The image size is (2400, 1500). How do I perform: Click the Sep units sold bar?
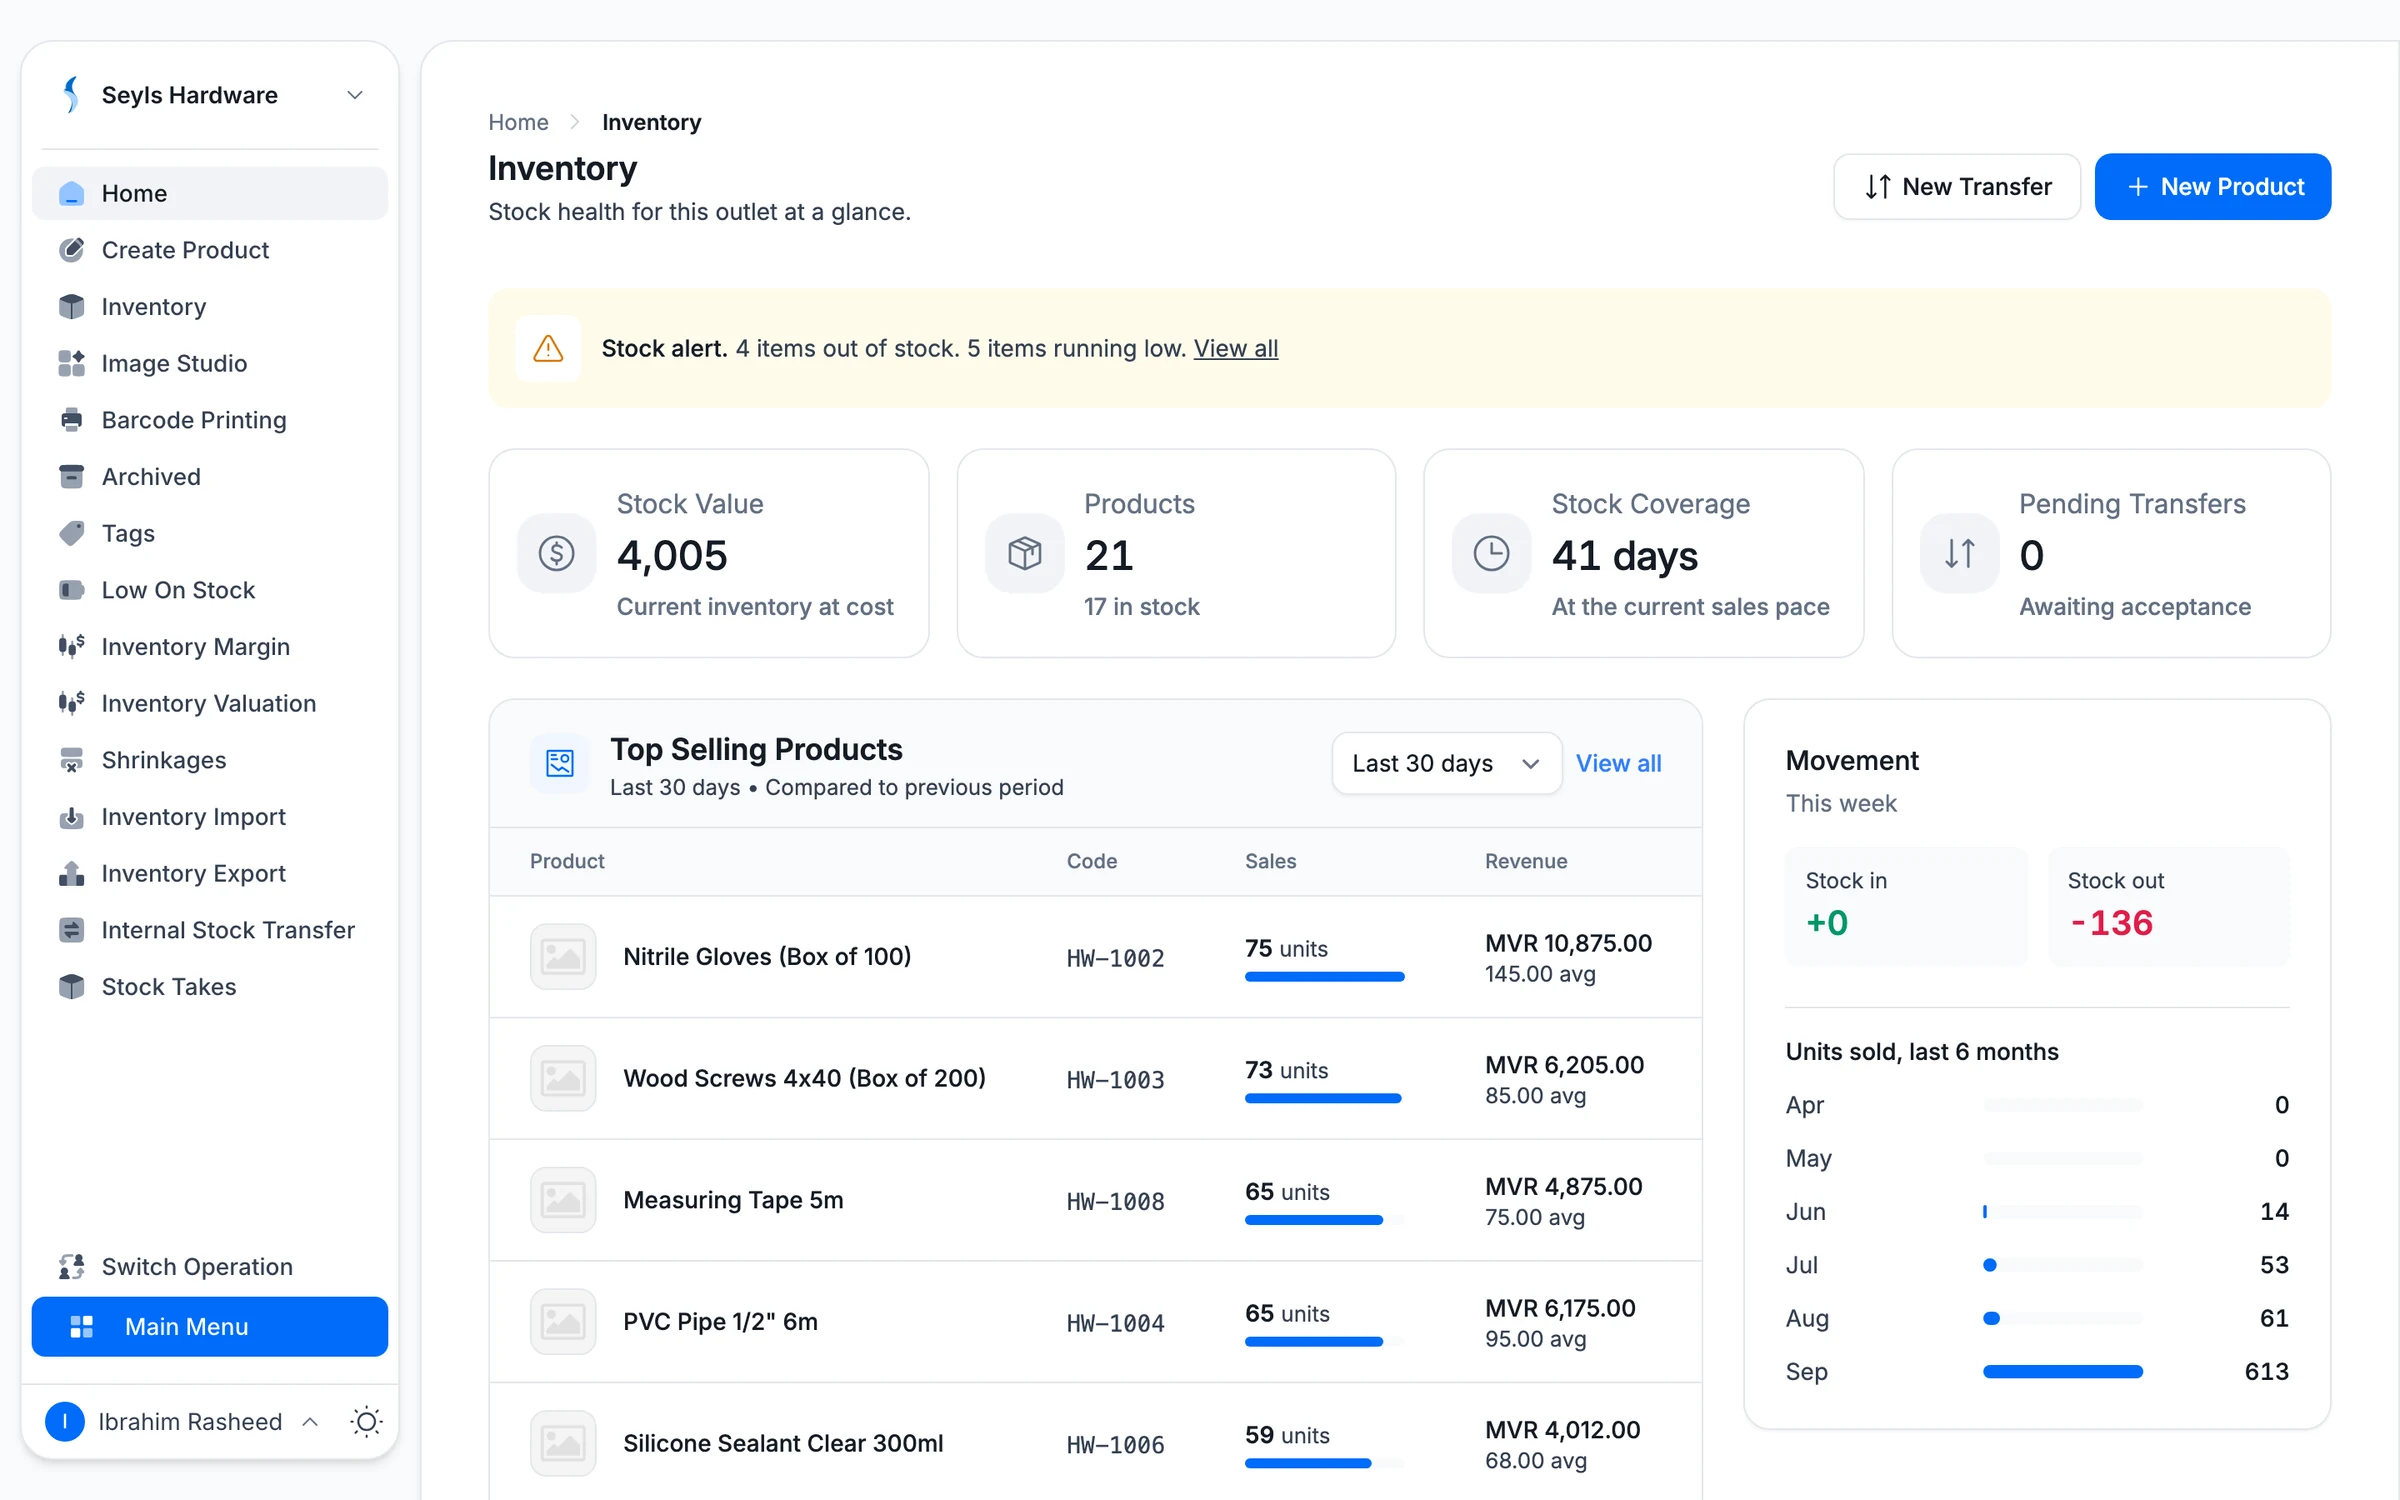pos(2063,1372)
